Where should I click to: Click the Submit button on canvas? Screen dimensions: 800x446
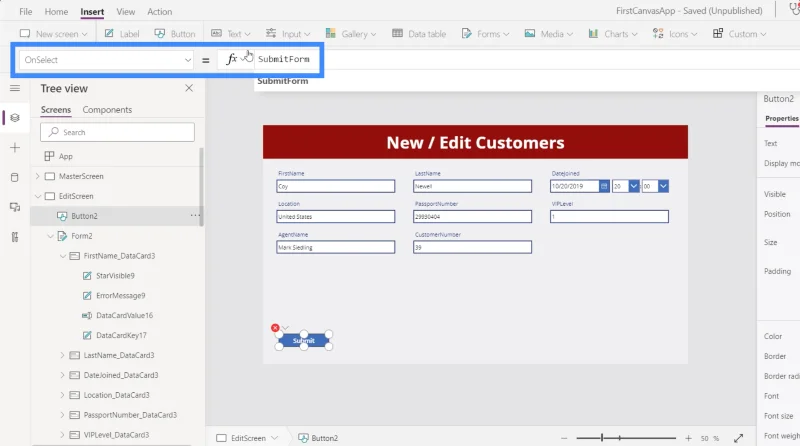coord(304,340)
